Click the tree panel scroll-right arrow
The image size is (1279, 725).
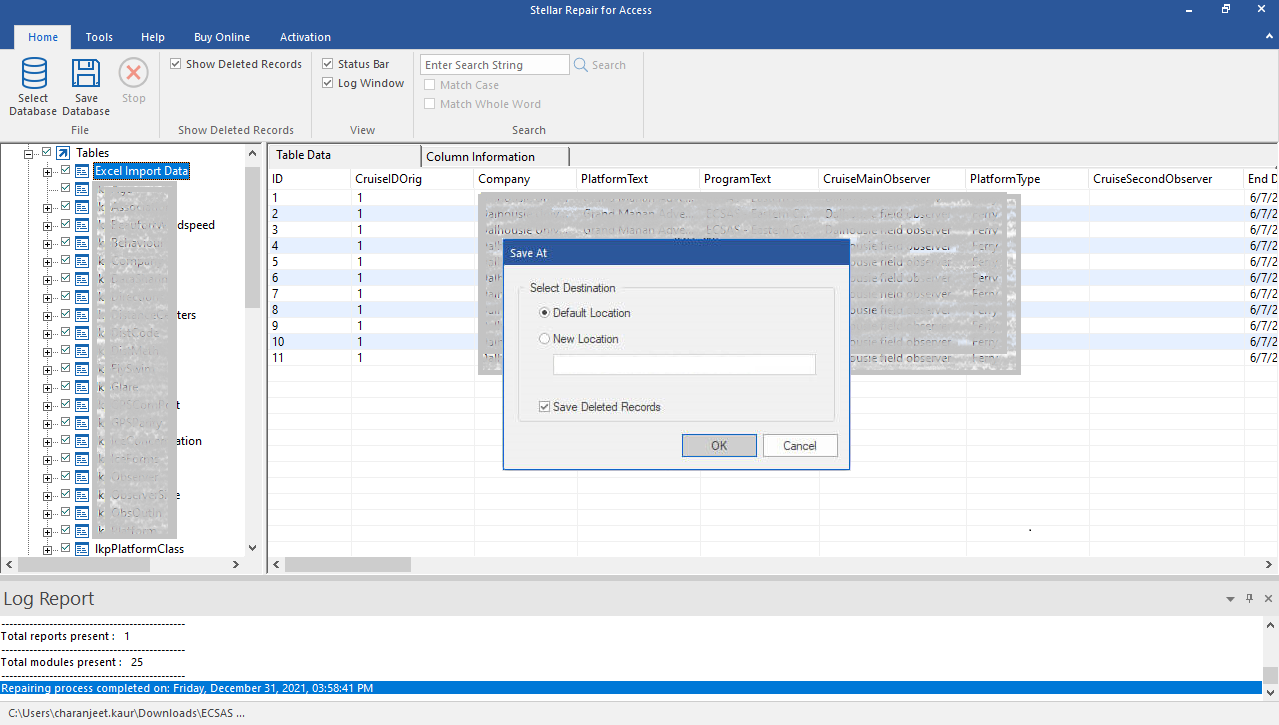click(236, 565)
